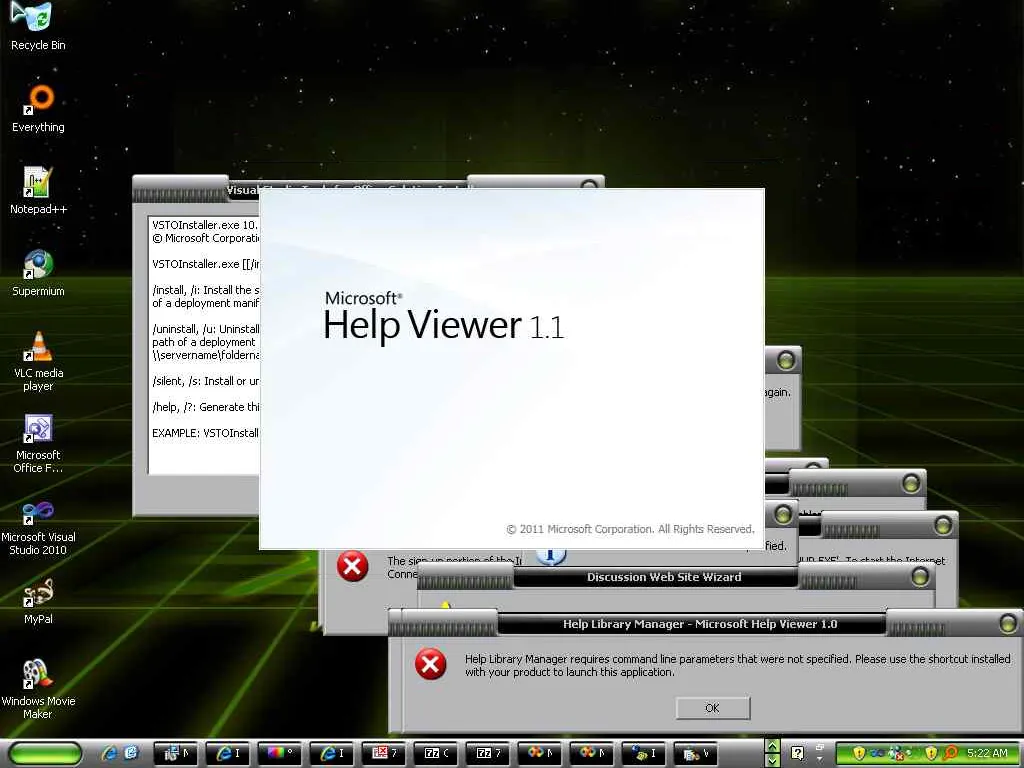The width and height of the screenshot is (1024, 768).
Task: Open the help question mark tray icon
Action: 797,753
